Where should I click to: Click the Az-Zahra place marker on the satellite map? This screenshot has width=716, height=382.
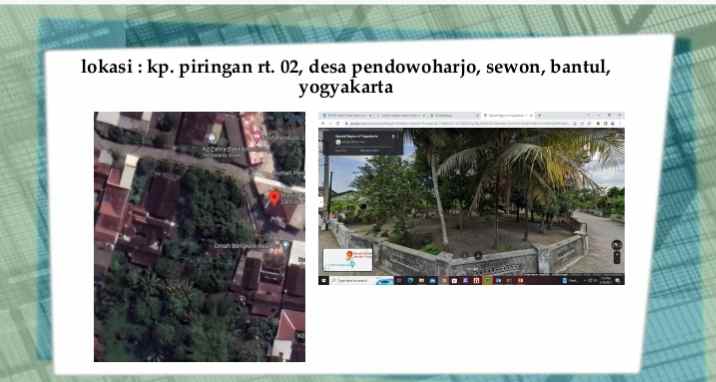pos(211,137)
